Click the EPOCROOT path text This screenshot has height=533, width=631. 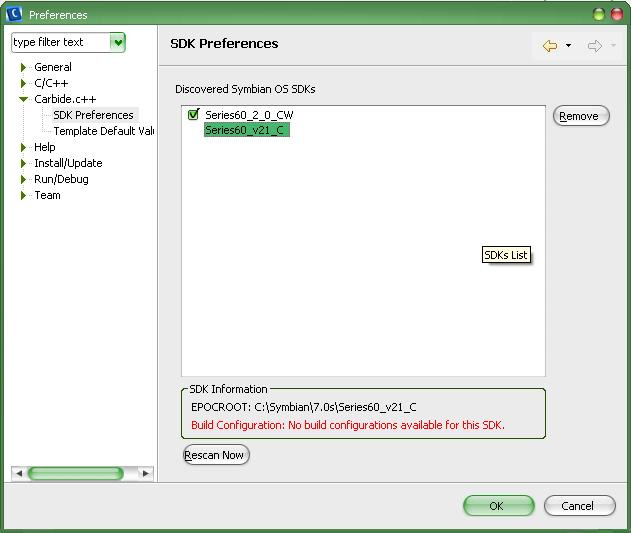304,407
